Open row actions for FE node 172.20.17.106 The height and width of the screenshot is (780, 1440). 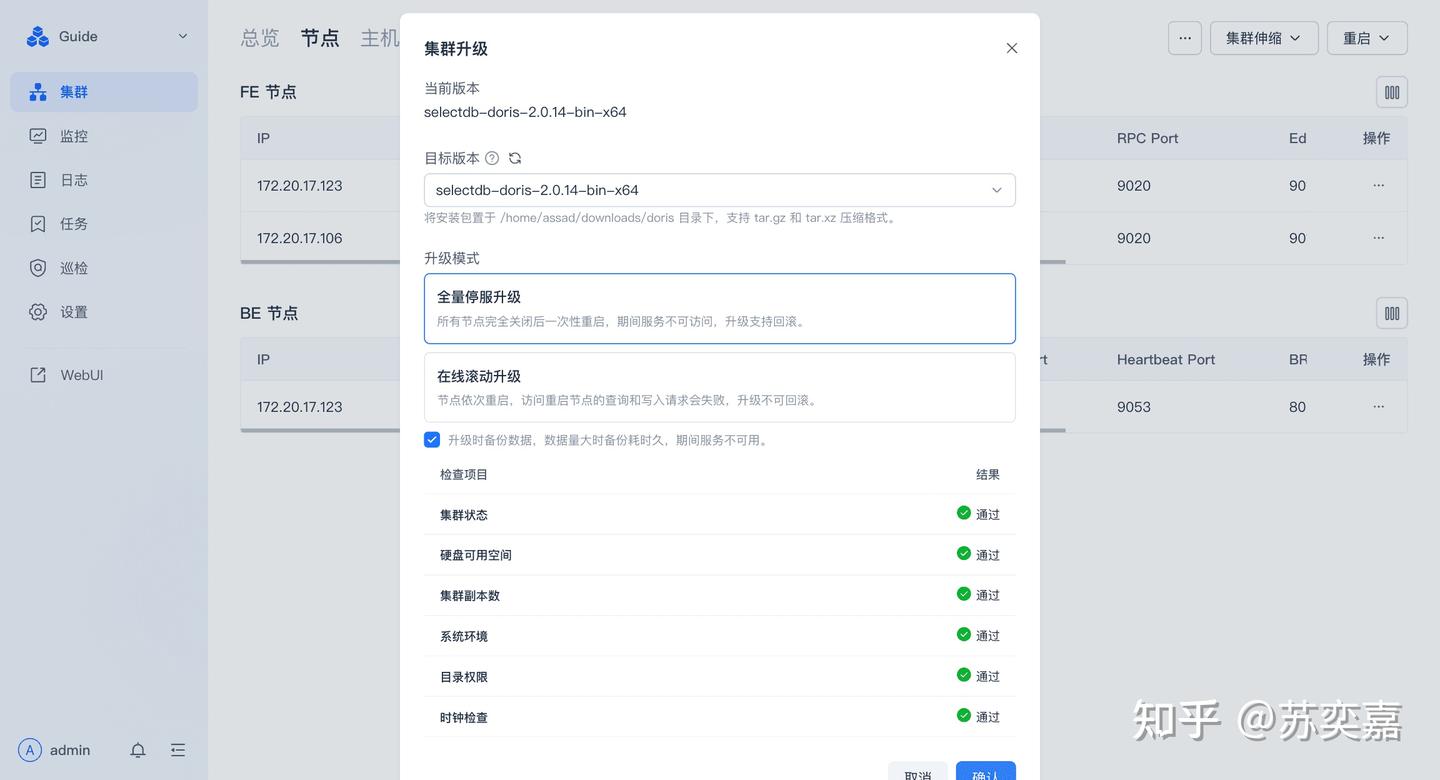tap(1378, 238)
